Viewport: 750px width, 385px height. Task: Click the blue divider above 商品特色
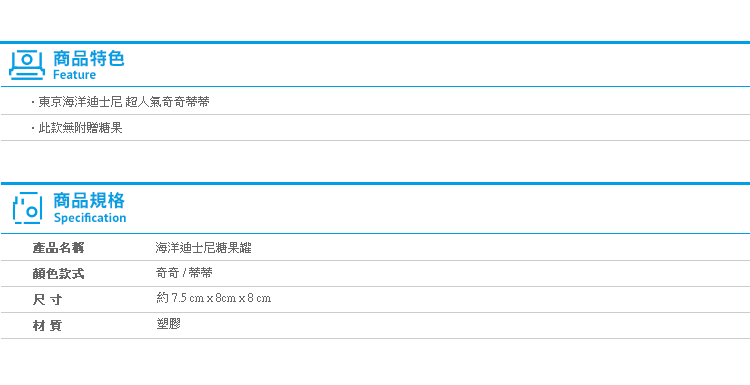(375, 43)
